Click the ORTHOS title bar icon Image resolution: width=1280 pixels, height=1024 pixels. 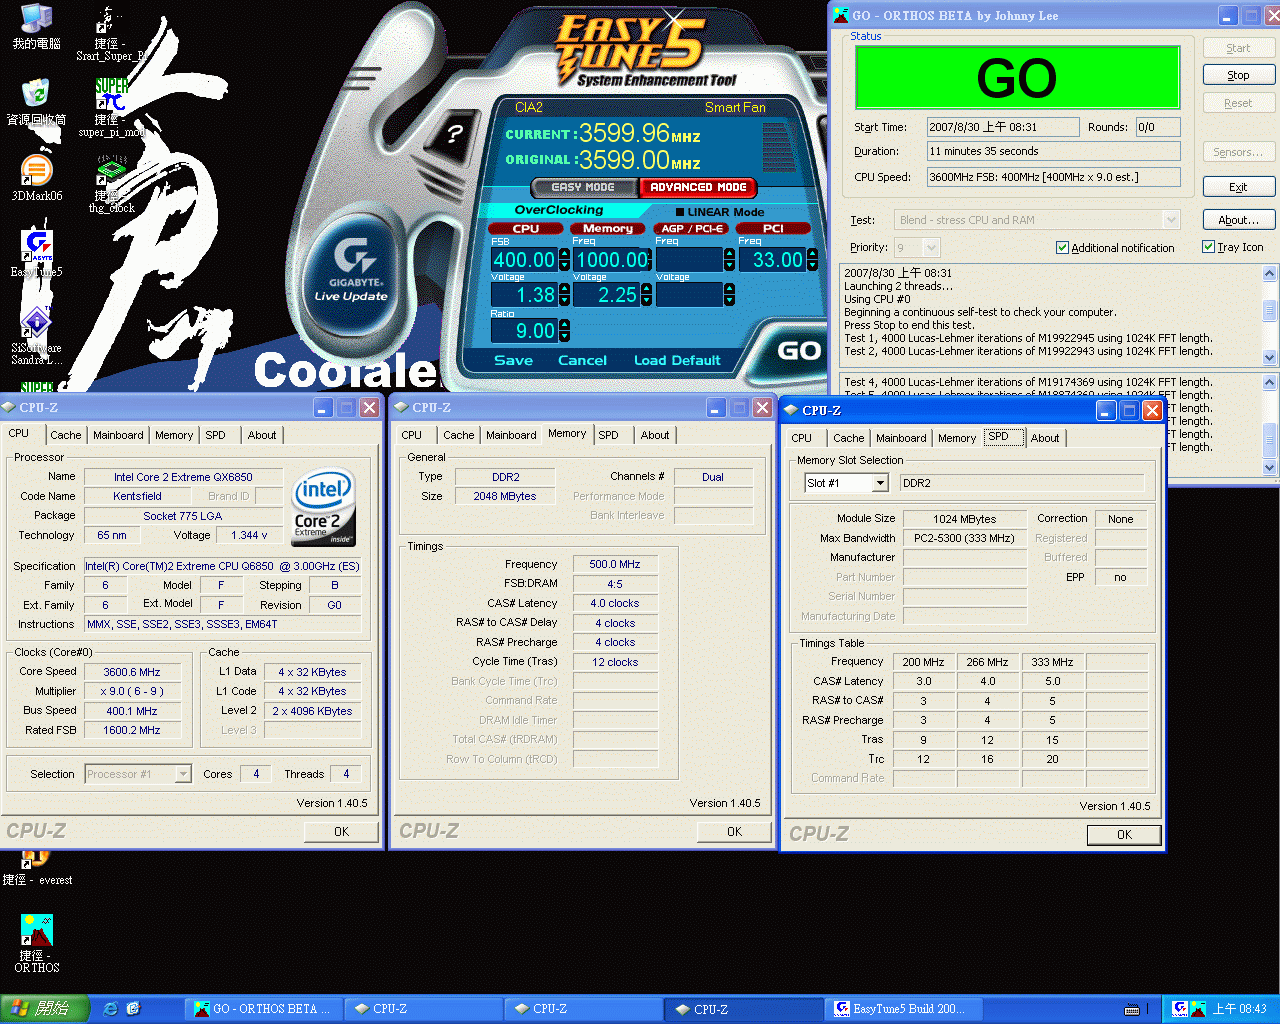(x=841, y=15)
